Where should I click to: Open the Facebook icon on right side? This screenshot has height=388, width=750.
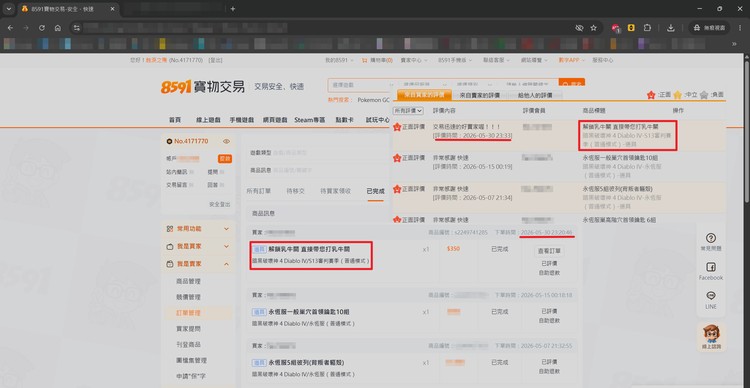pyautogui.click(x=711, y=267)
